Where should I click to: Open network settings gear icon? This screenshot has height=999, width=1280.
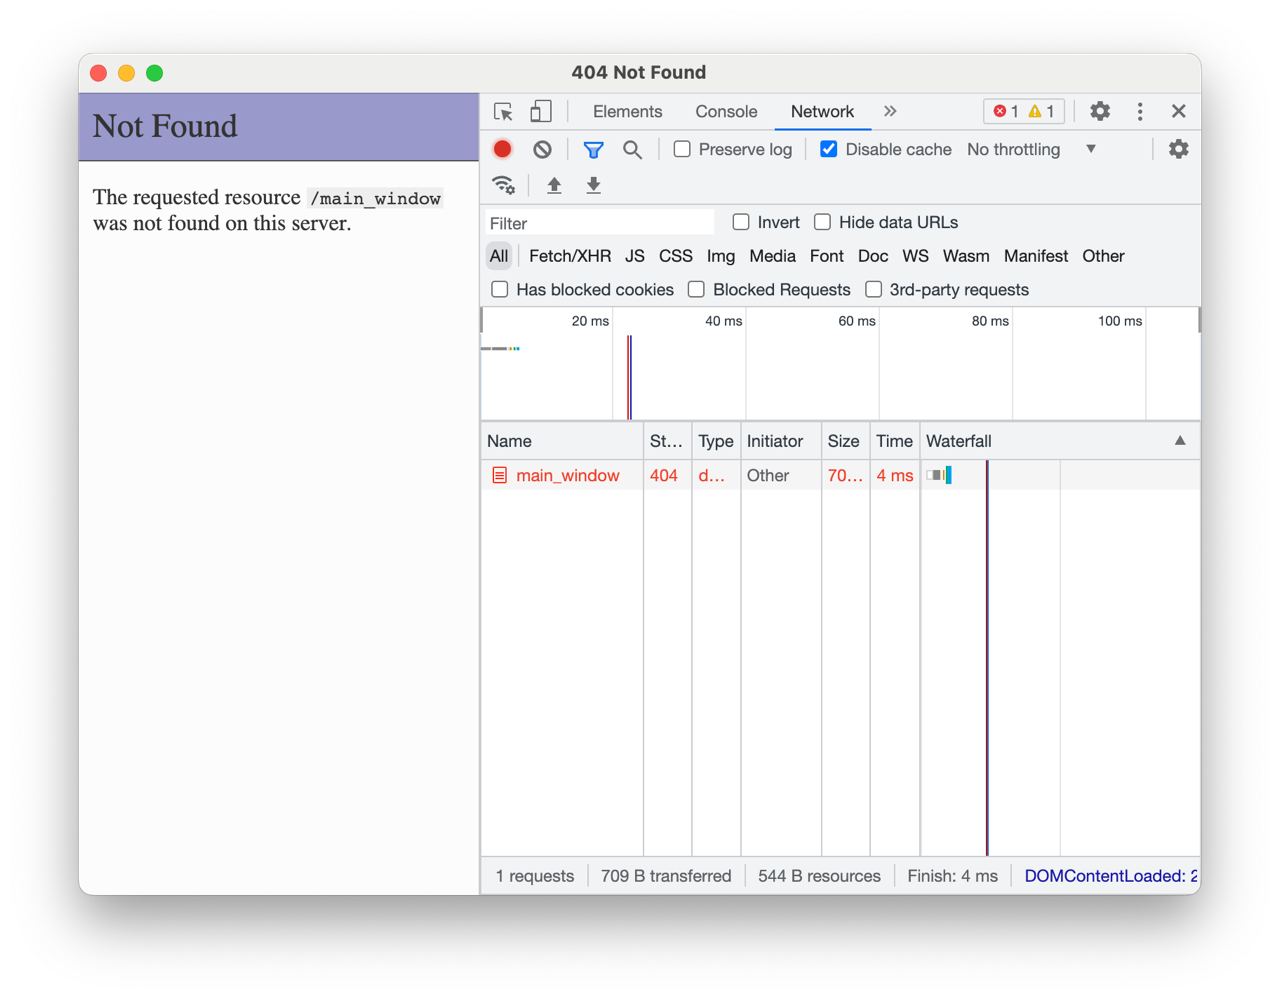click(1179, 149)
